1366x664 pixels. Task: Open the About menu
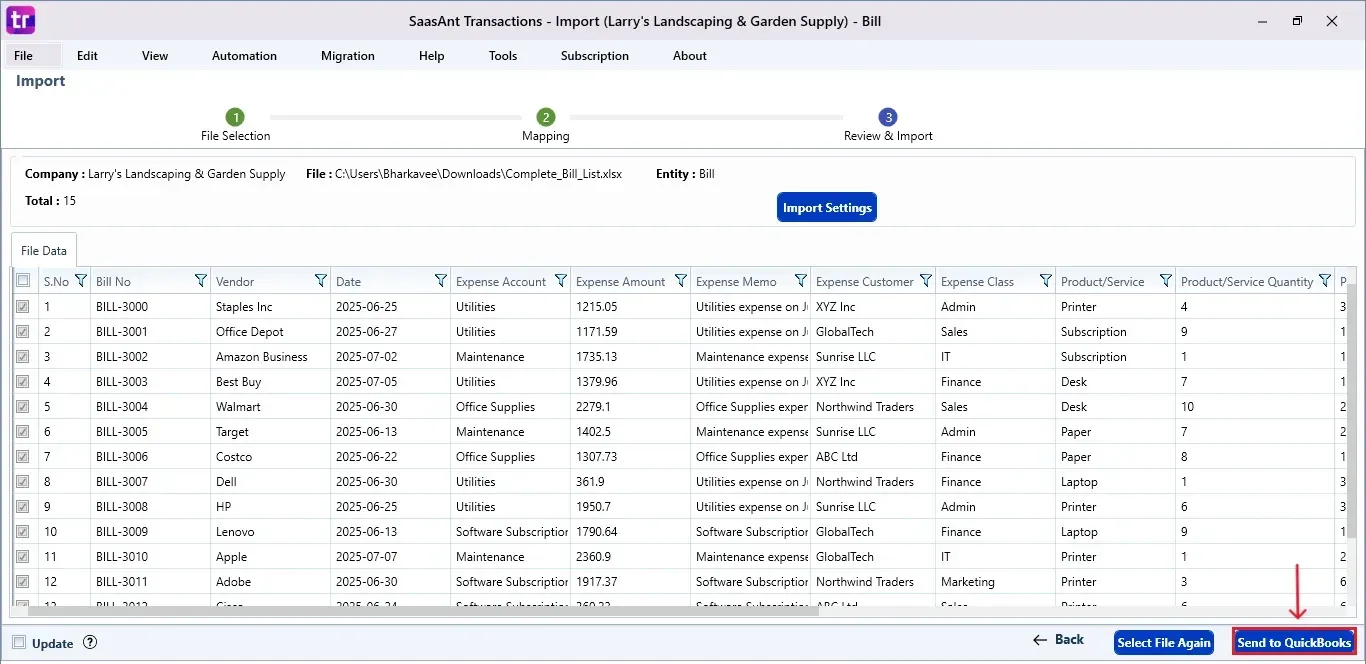[690, 56]
